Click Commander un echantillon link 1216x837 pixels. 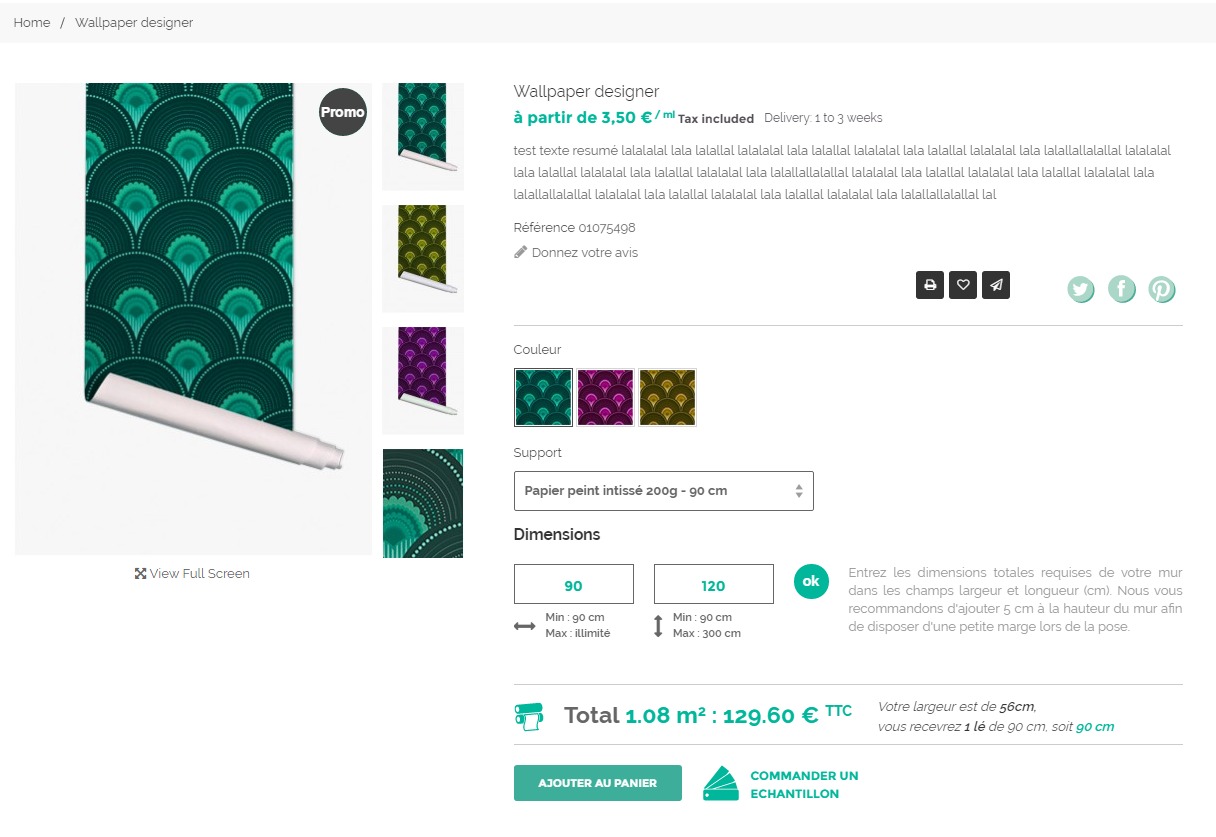[x=804, y=784]
